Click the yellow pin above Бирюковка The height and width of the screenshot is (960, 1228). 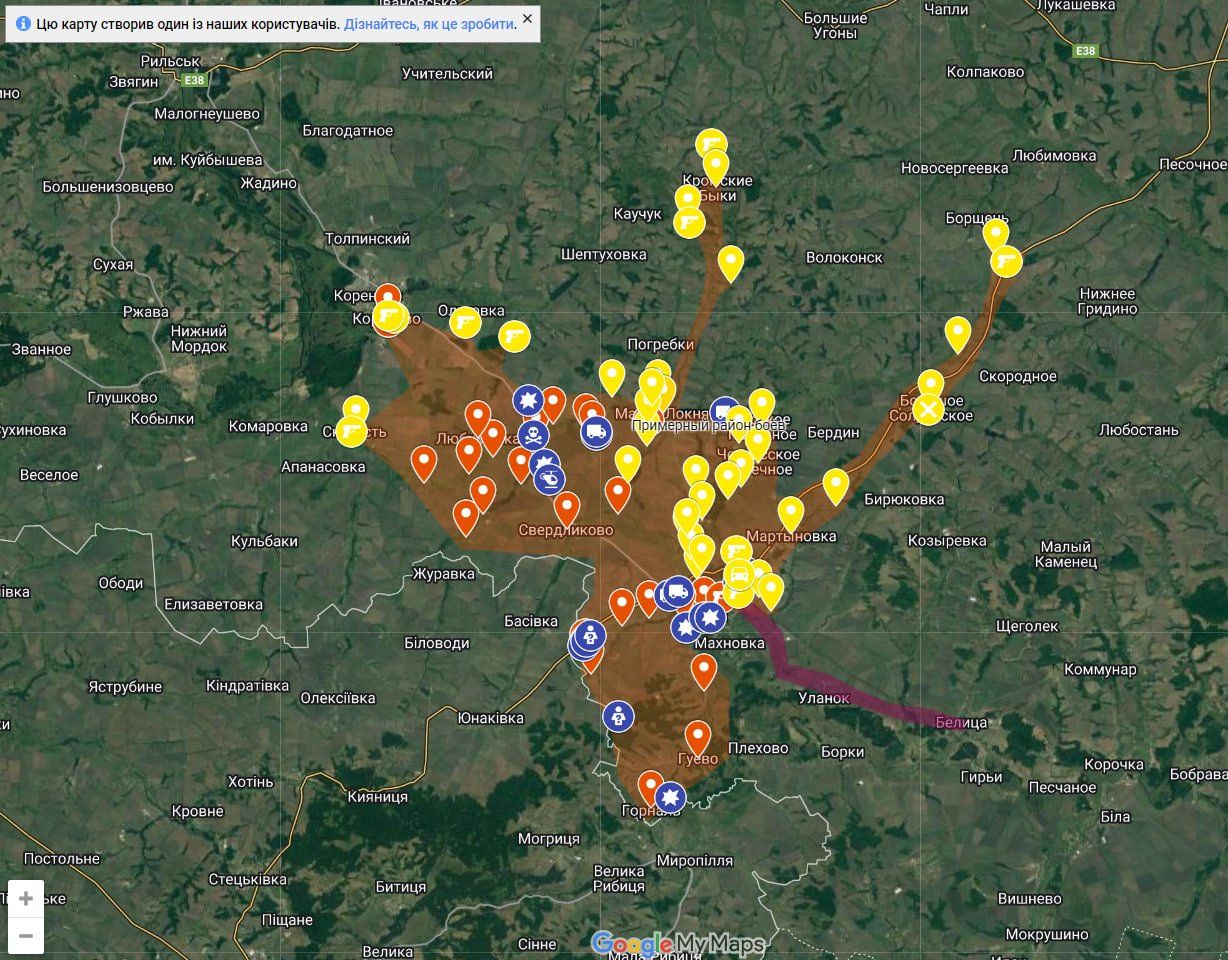(x=836, y=483)
